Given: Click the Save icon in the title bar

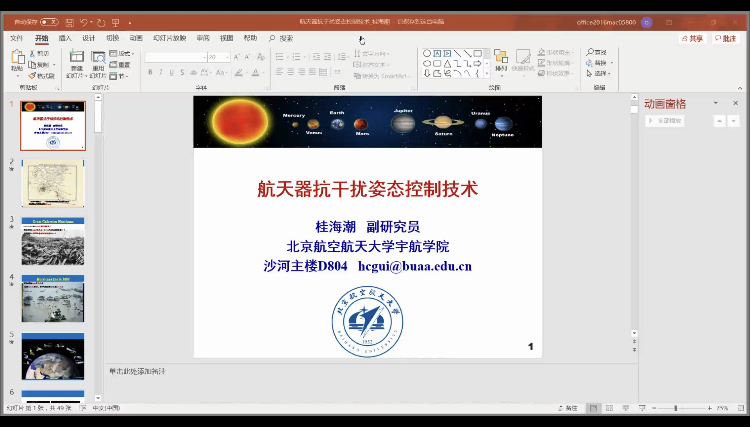Looking at the screenshot, I should click(68, 21).
